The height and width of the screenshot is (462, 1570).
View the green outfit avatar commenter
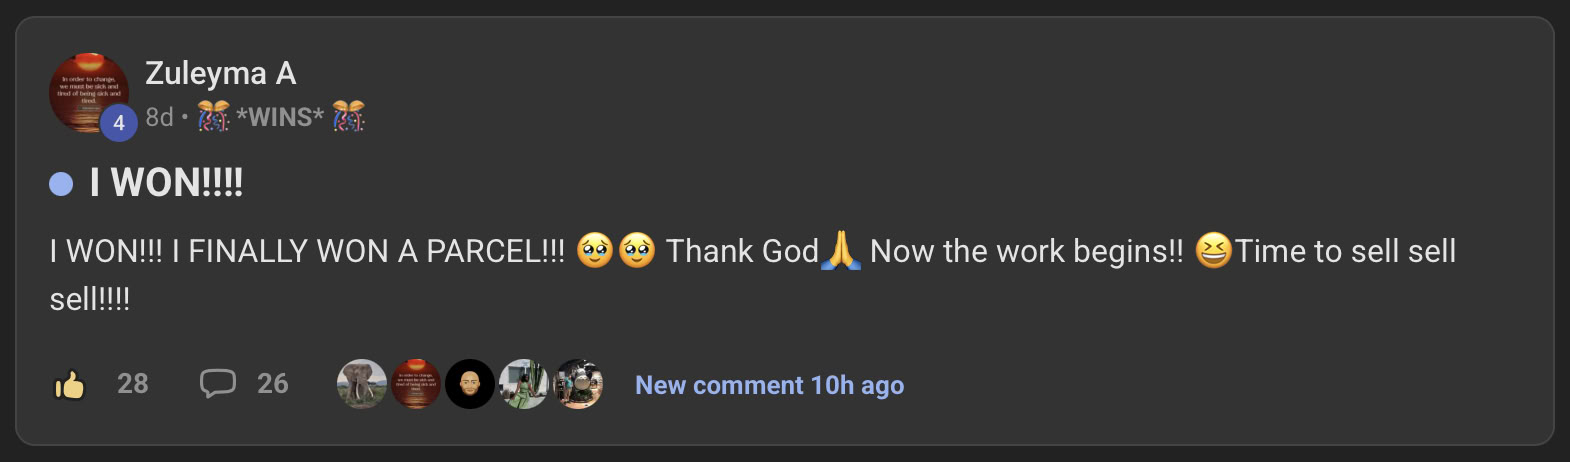pos(524,384)
